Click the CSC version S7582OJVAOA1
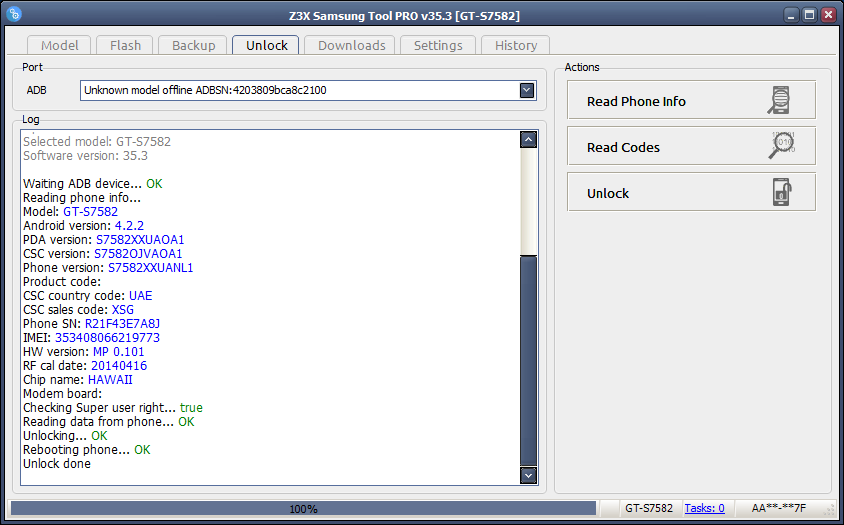Screen dimensions: 844x525 (138, 254)
